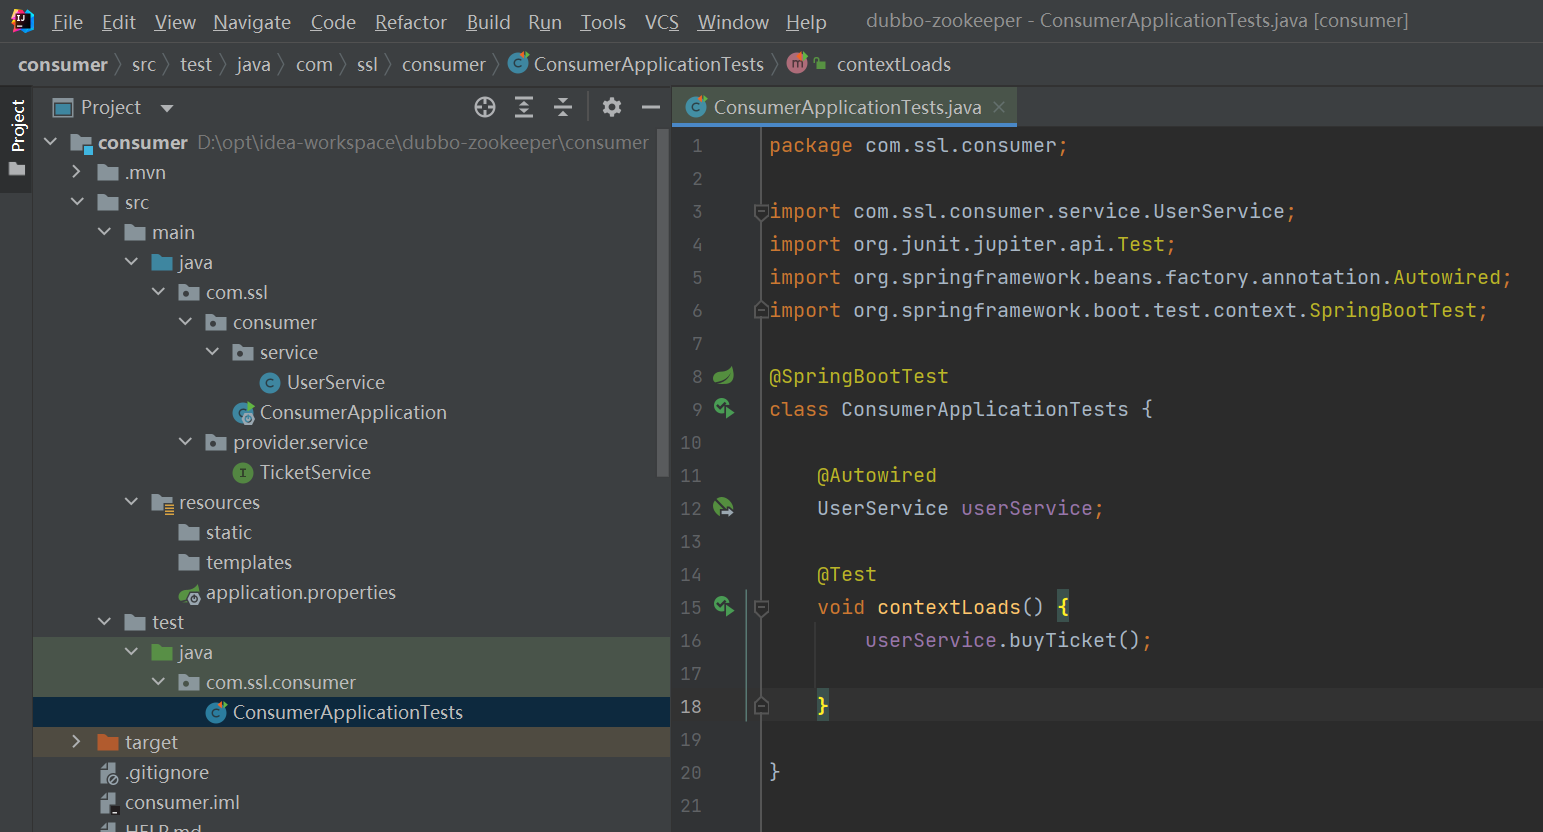Click TicketService interface icon in tree
Image resolution: width=1543 pixels, height=832 pixels.
click(243, 473)
